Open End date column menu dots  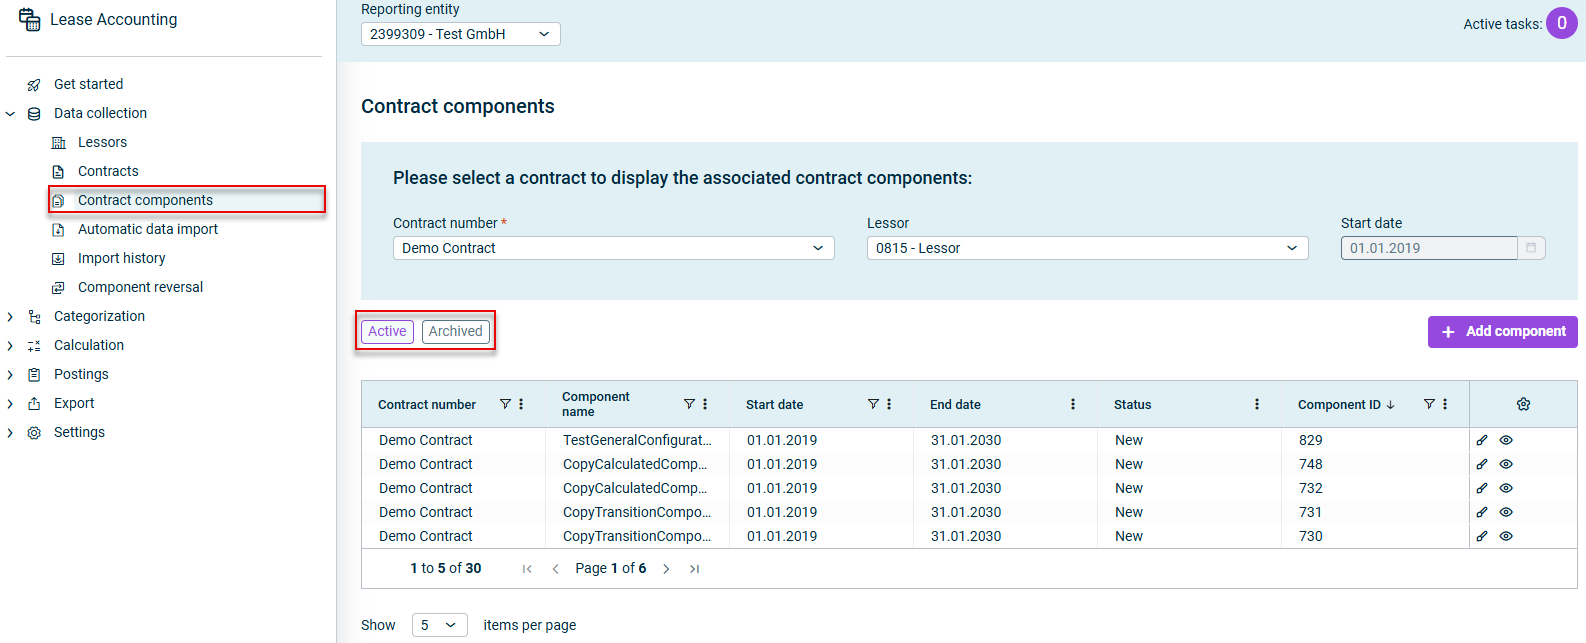[x=1073, y=404]
